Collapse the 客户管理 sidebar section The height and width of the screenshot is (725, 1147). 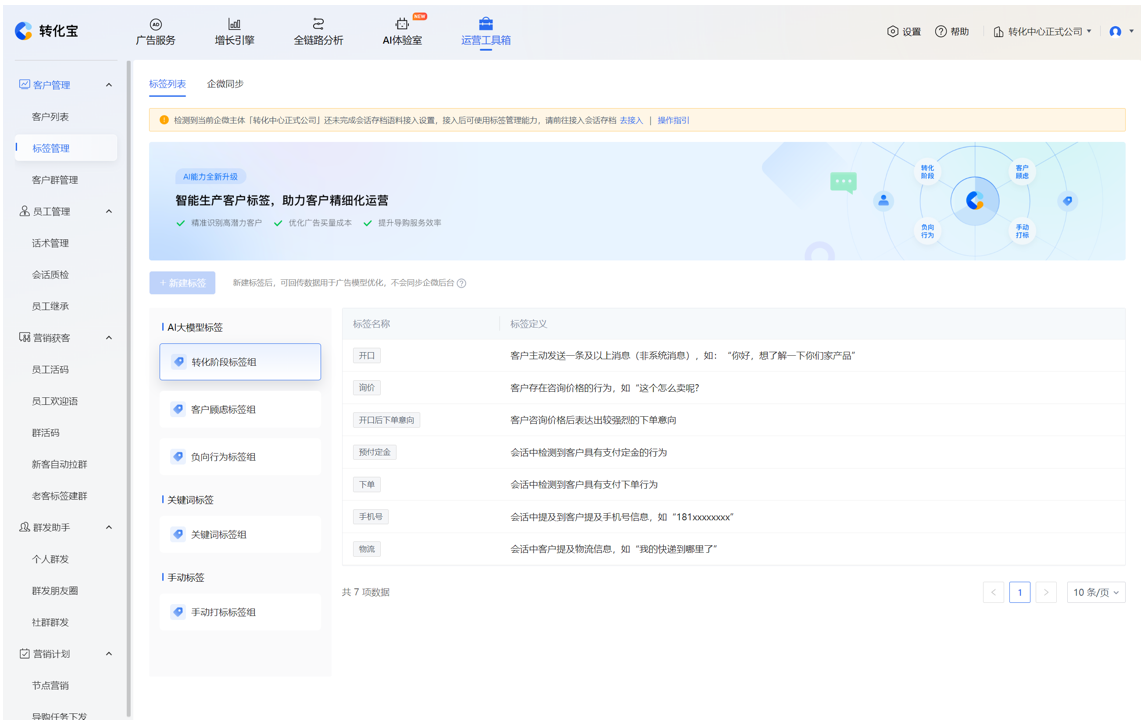tap(109, 85)
